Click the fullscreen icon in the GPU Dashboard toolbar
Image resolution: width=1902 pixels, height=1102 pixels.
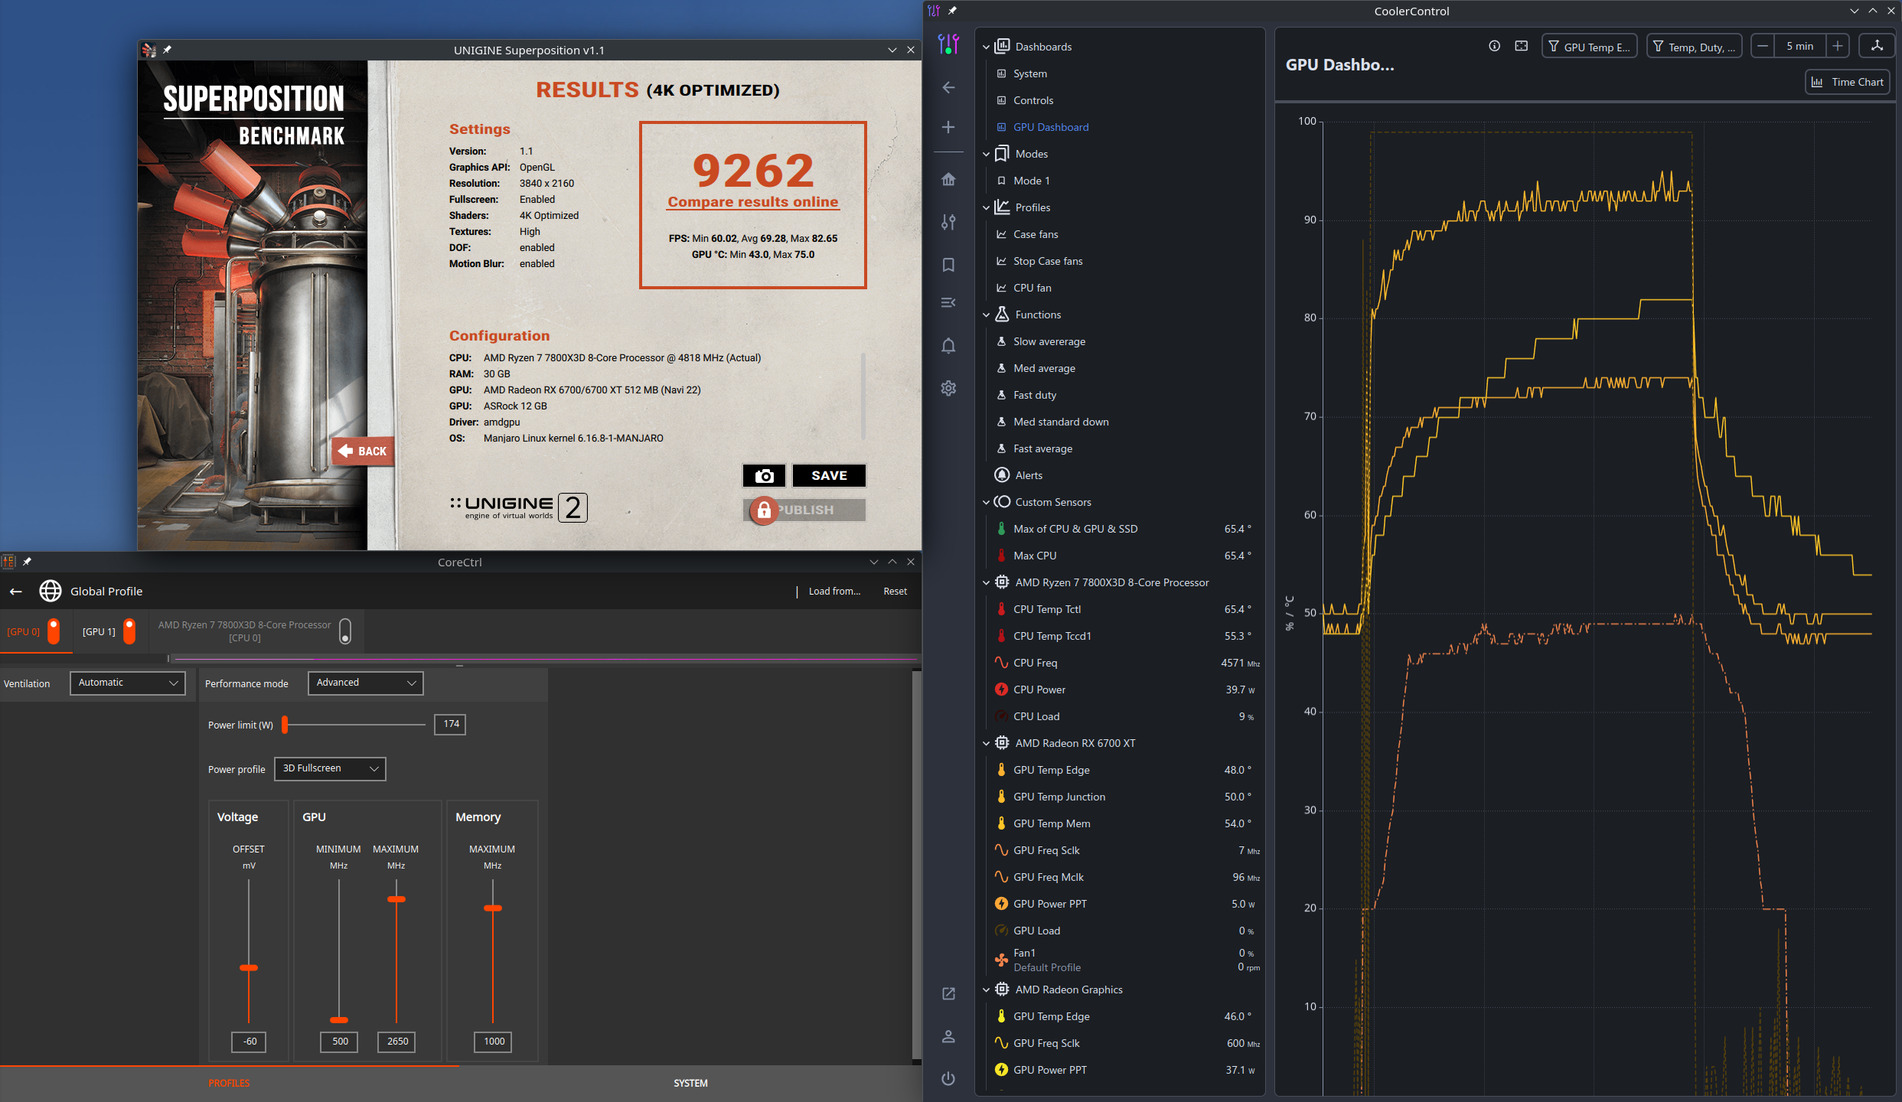coord(1521,46)
